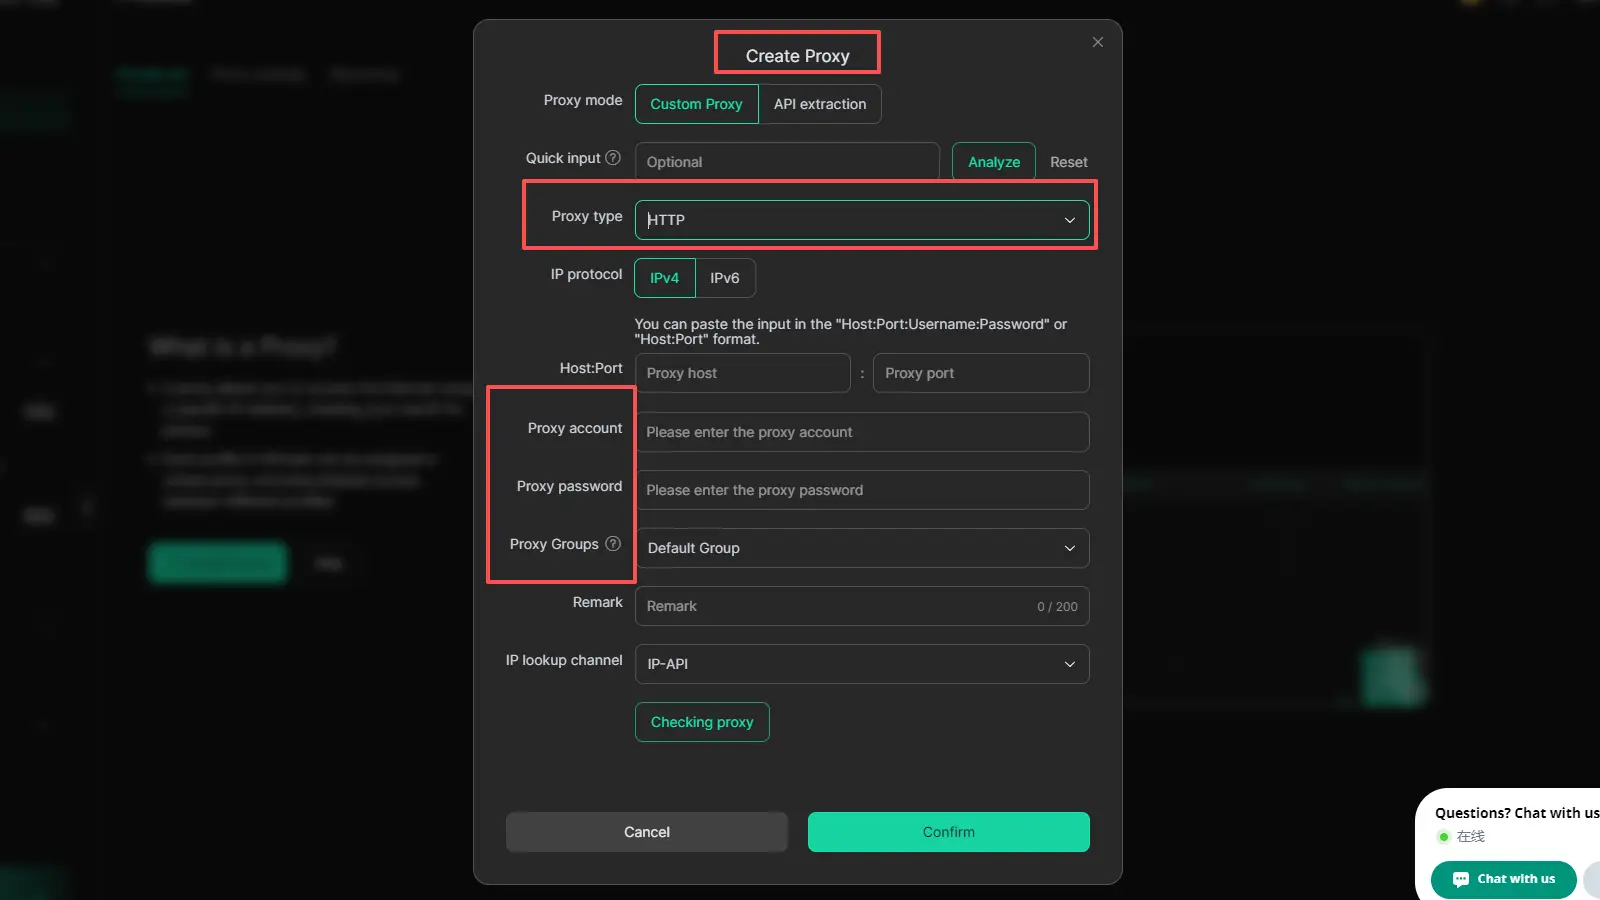Open the Proxy type HTTP dropdown

[861, 220]
